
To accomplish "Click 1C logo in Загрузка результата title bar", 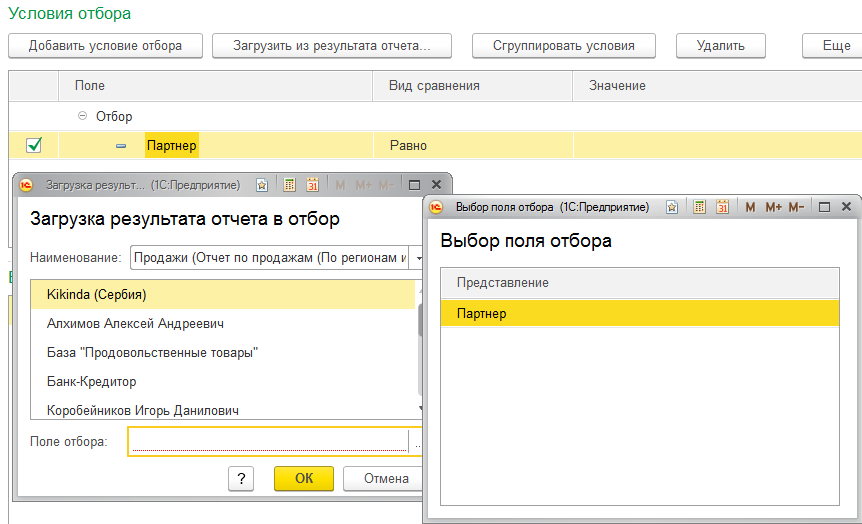I will [x=26, y=185].
